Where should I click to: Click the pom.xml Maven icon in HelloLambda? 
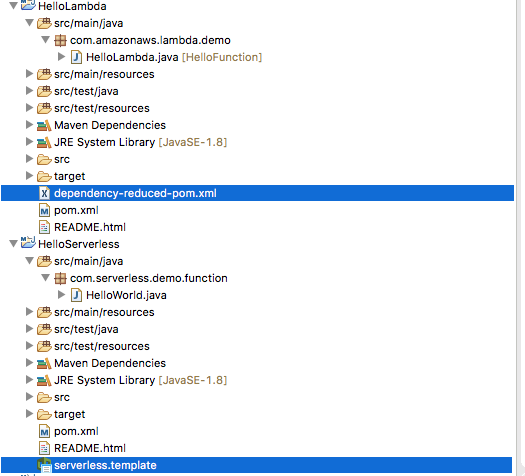(x=45, y=210)
